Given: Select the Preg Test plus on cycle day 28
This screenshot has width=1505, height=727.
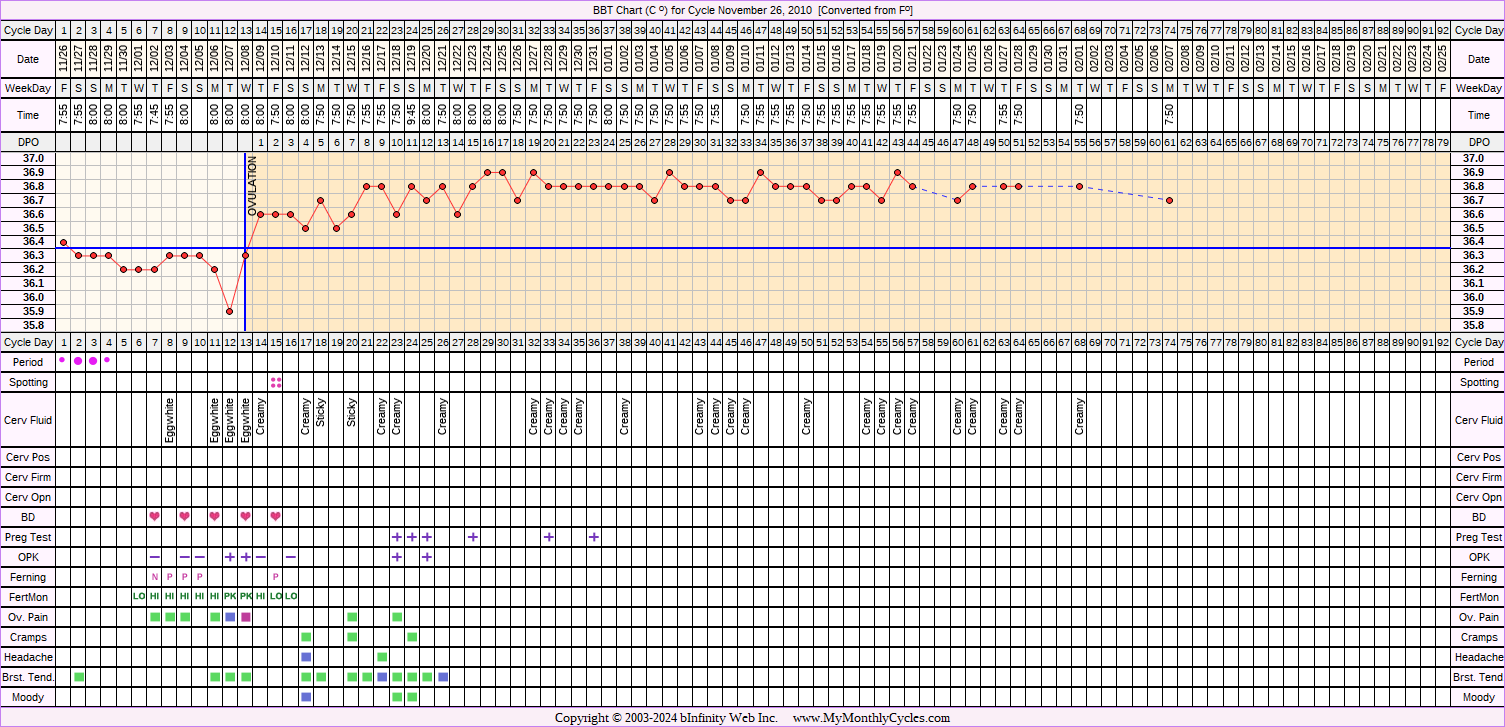Looking at the screenshot, I should [473, 537].
